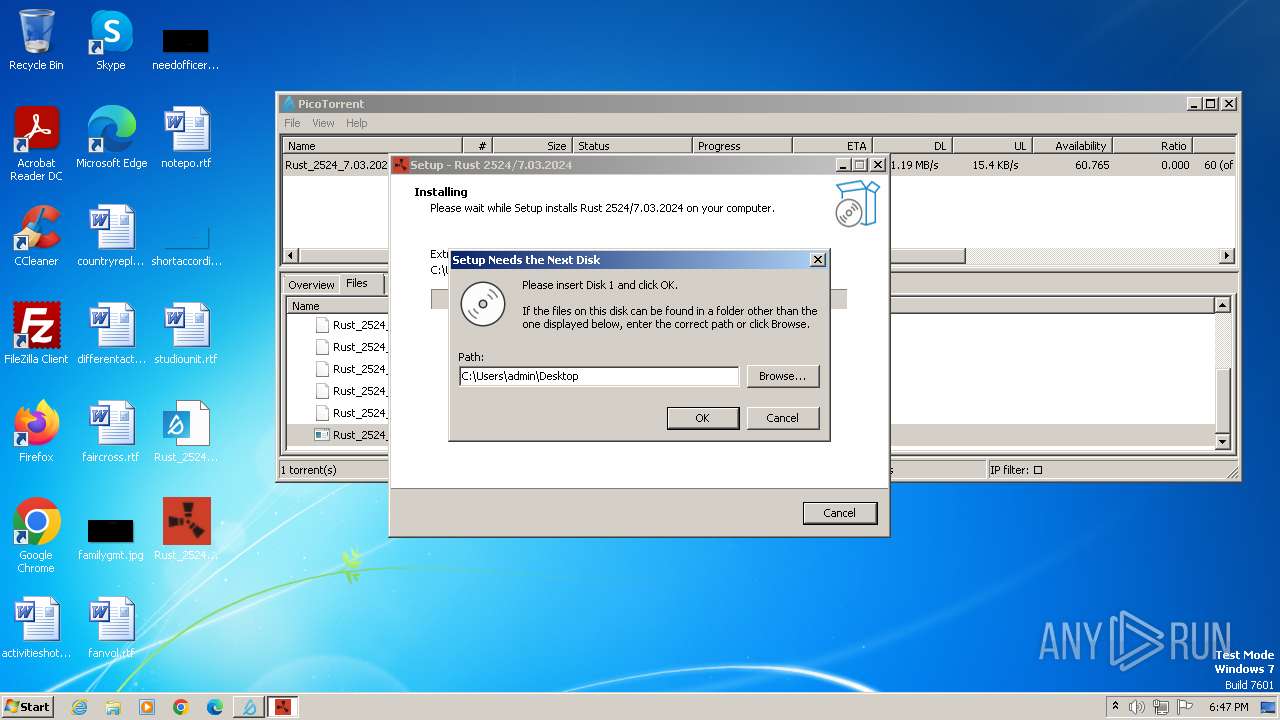The height and width of the screenshot is (720, 1280).
Task: Switch to PicoTorrent via taskbar button
Action: [x=249, y=707]
